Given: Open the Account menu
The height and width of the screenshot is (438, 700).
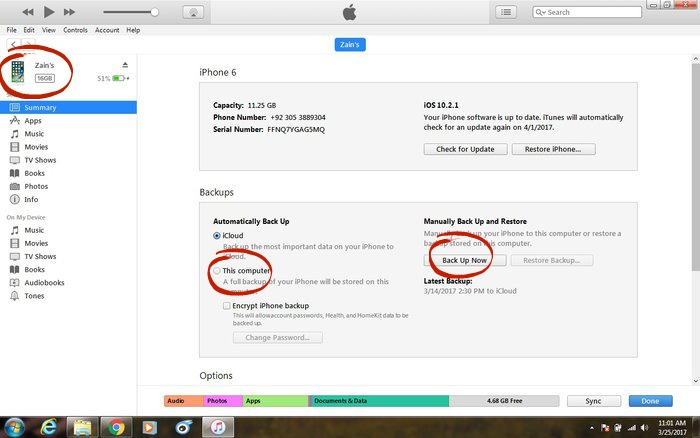Looking at the screenshot, I should pos(107,30).
